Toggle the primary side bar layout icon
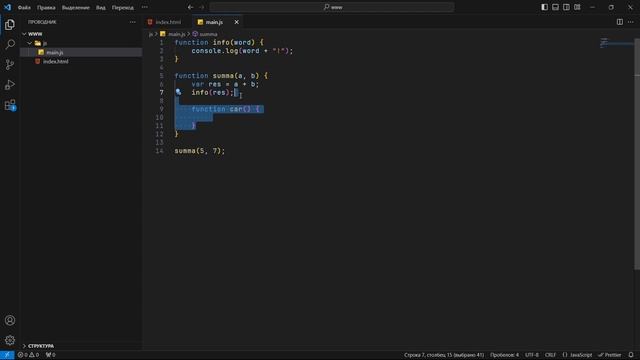 click(544, 7)
